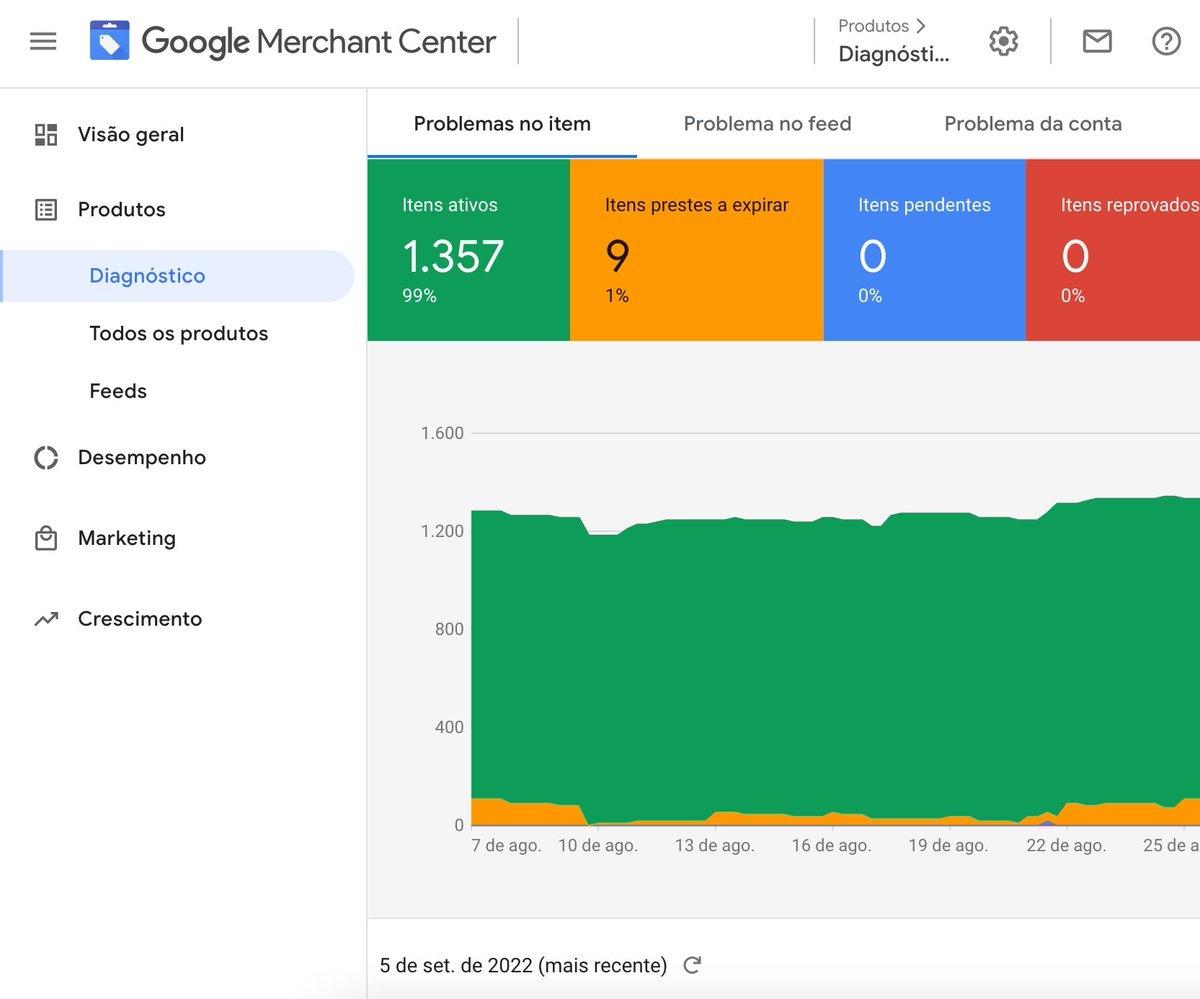Click the 800 y-axis label
Image resolution: width=1200 pixels, height=999 pixels.
[449, 629]
